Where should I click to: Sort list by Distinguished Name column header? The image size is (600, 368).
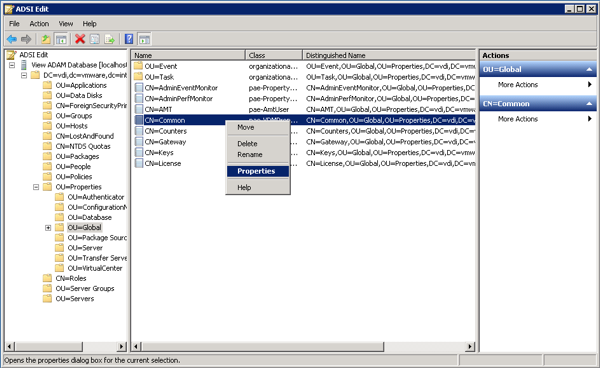coord(389,55)
